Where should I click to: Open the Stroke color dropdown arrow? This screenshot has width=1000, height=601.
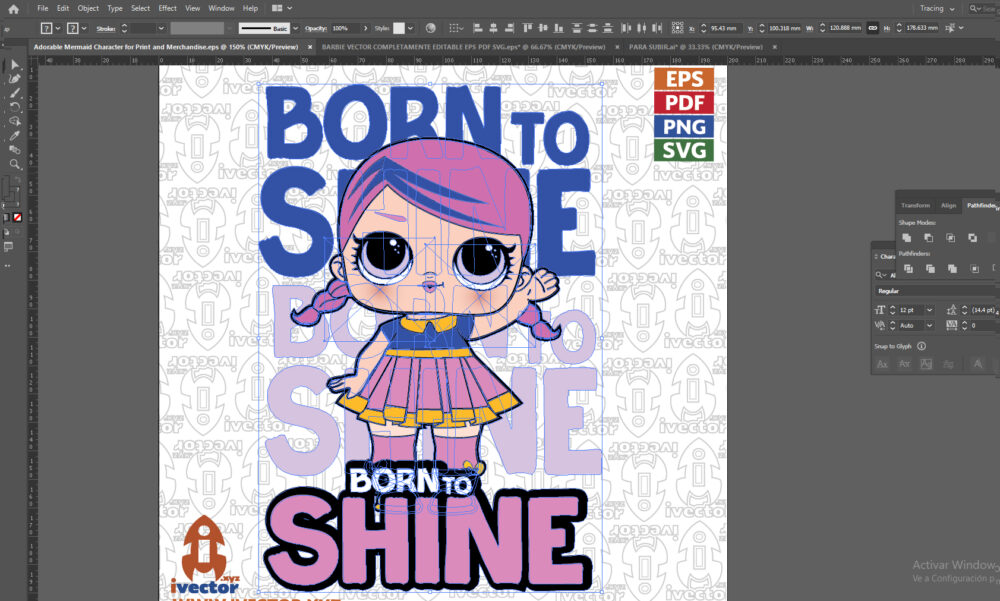[x=84, y=28]
